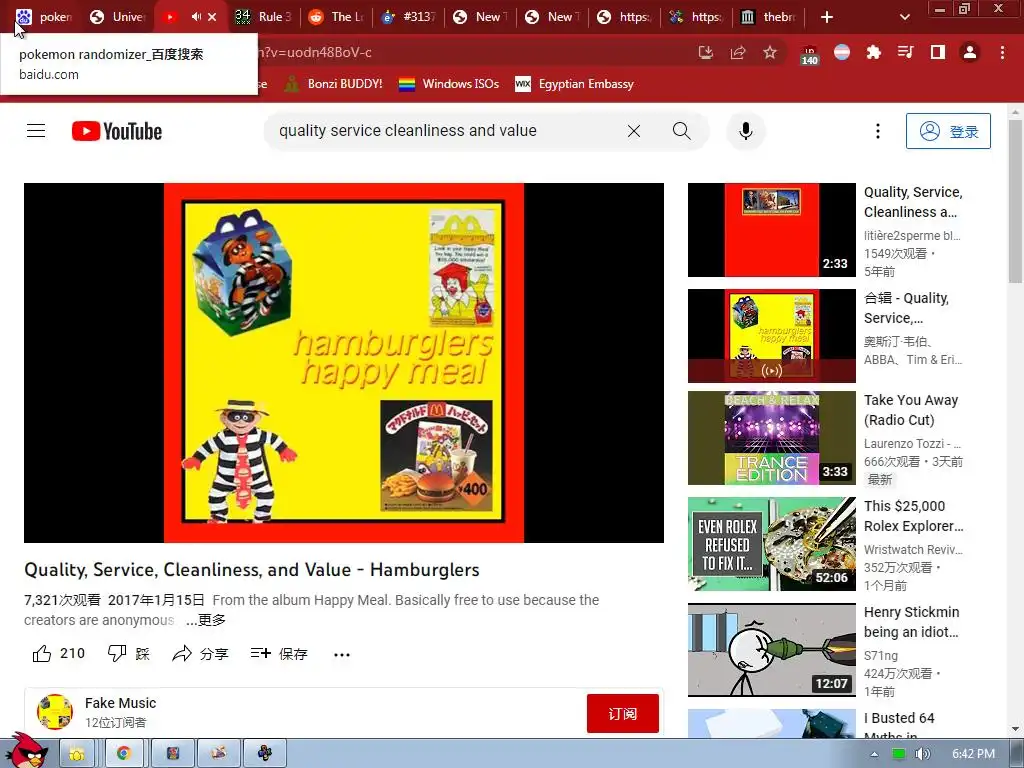Bookmark this page with the star
Image resolution: width=1024 pixels, height=768 pixels.
pyautogui.click(x=770, y=52)
